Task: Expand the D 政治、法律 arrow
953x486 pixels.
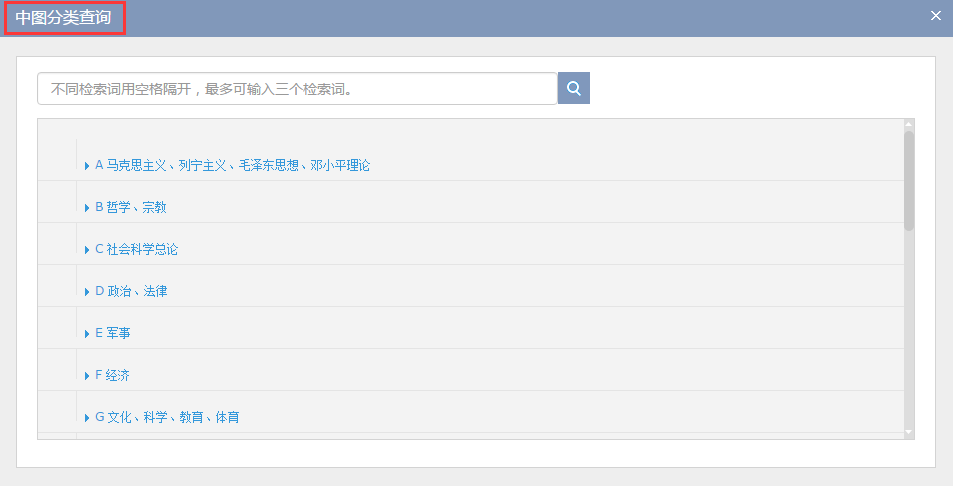Action: tap(87, 292)
